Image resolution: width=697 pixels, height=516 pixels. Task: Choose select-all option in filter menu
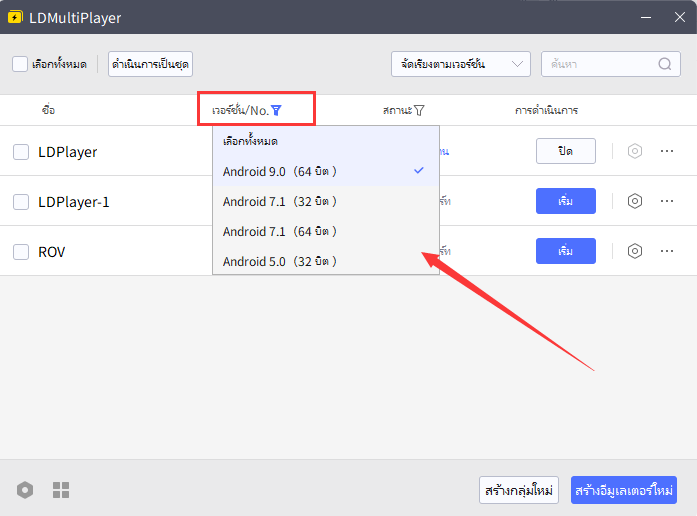[326, 141]
